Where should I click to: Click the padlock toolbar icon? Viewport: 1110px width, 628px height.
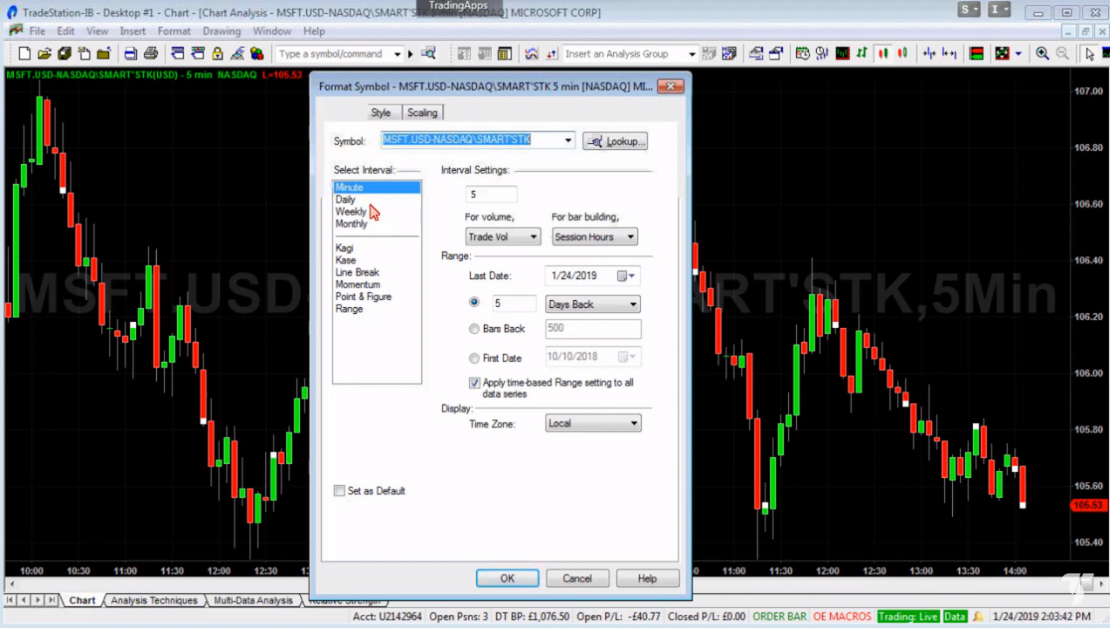(x=217, y=54)
